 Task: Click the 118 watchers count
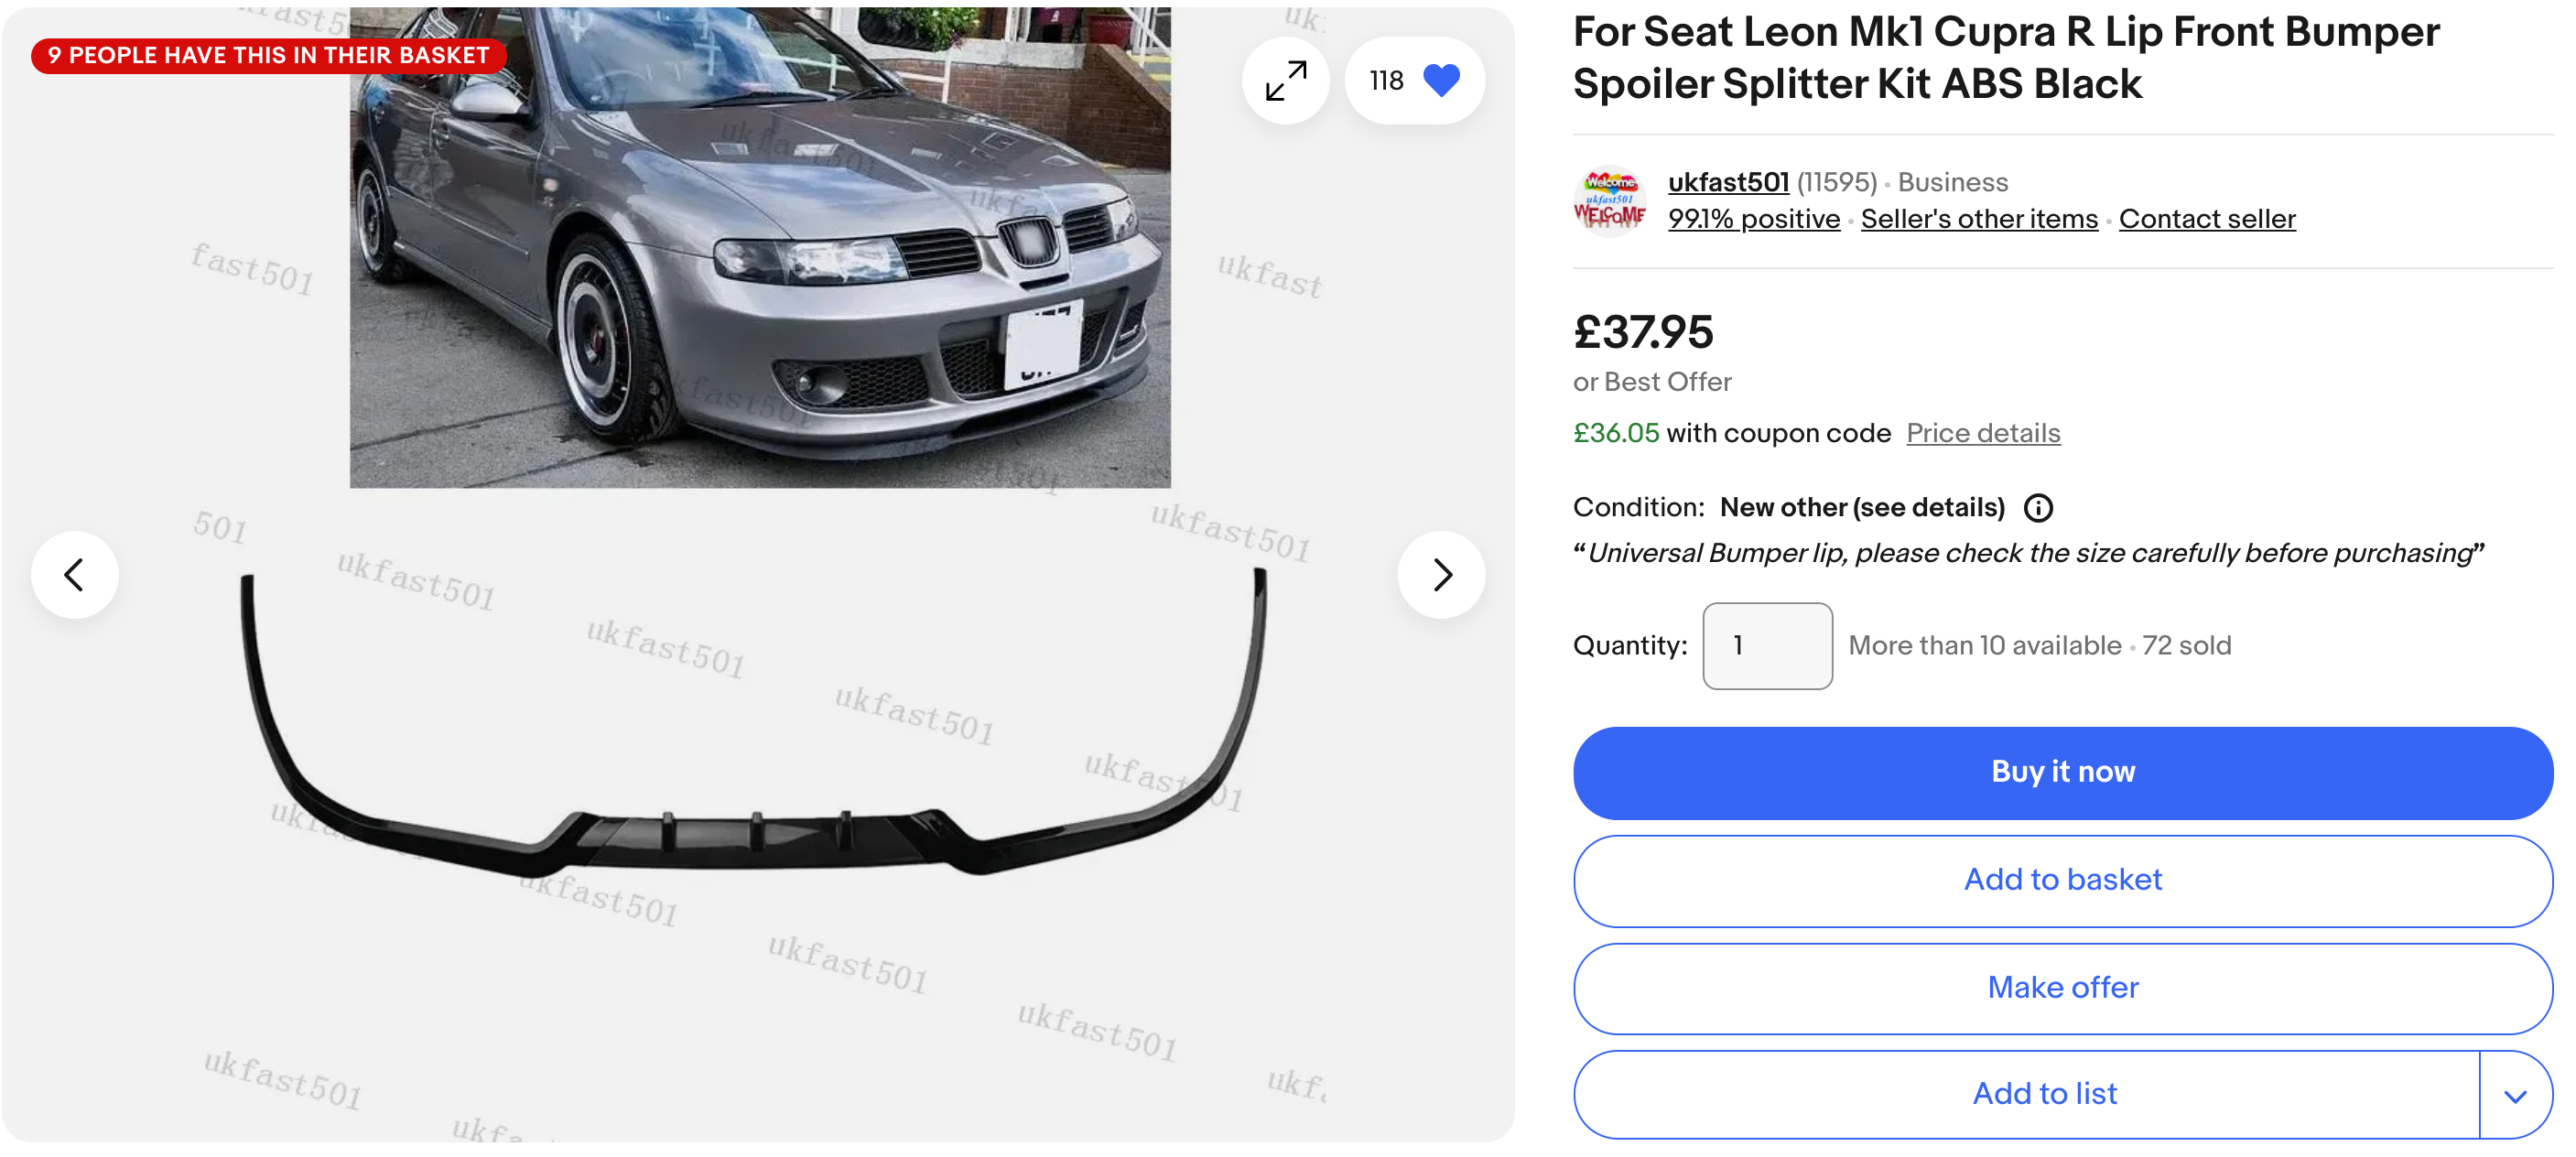click(1386, 81)
